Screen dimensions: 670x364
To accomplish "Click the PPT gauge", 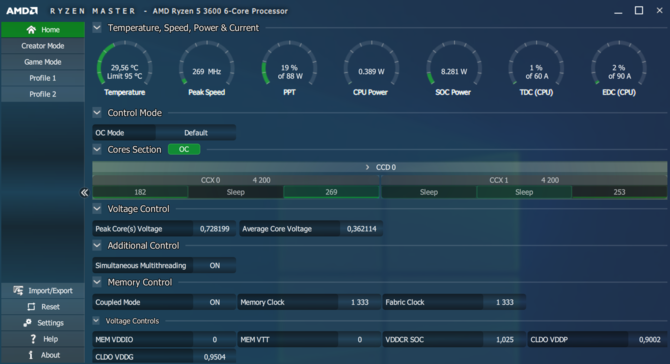I will pos(289,68).
